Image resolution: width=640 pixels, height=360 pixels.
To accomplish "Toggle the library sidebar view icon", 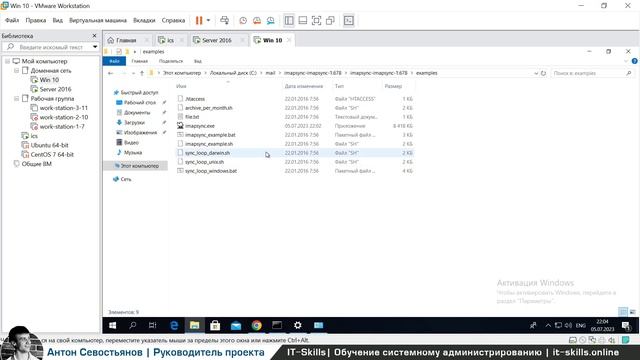I will (289, 20).
